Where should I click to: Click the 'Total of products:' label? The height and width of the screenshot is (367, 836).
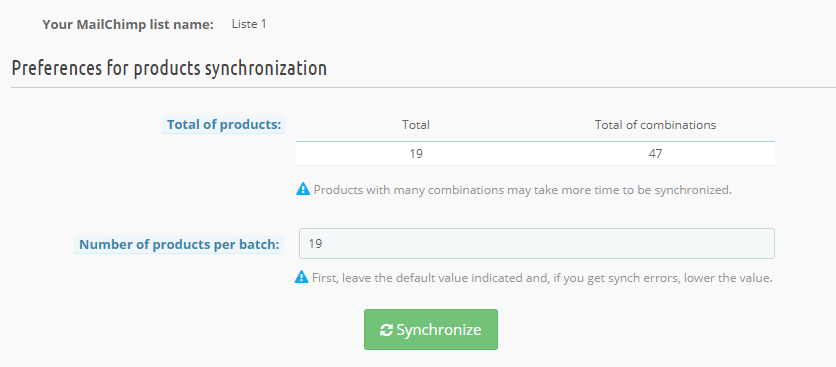pos(224,125)
